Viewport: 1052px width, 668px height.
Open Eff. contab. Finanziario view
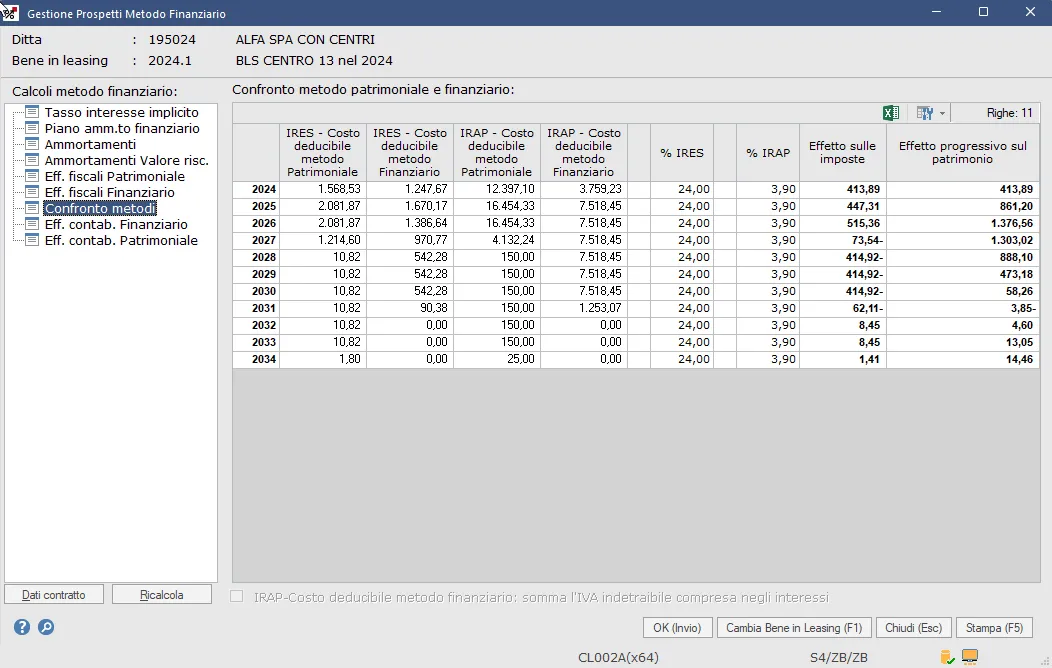tap(116, 225)
